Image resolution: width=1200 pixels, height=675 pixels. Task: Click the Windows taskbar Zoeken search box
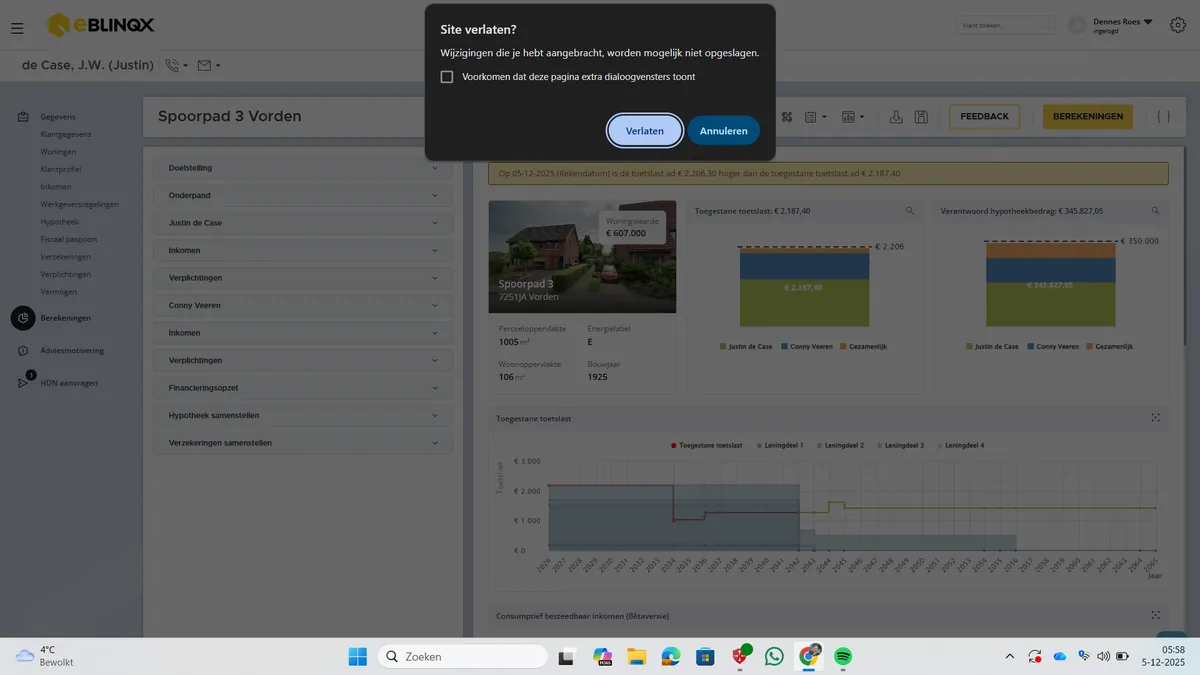[x=463, y=657]
